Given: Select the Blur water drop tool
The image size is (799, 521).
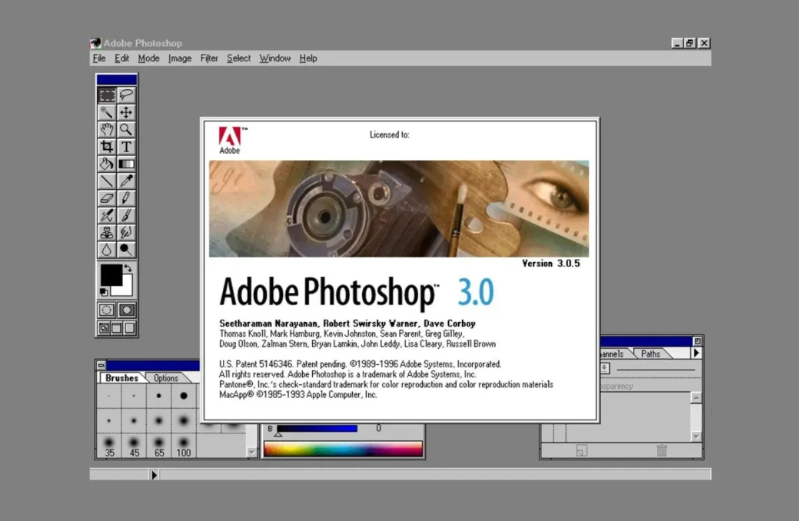Looking at the screenshot, I should coord(107,250).
